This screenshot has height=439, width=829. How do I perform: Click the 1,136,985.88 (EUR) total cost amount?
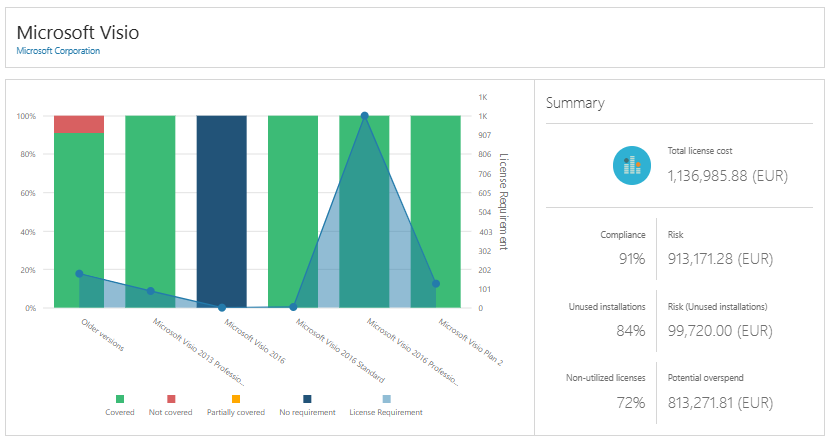coord(727,175)
